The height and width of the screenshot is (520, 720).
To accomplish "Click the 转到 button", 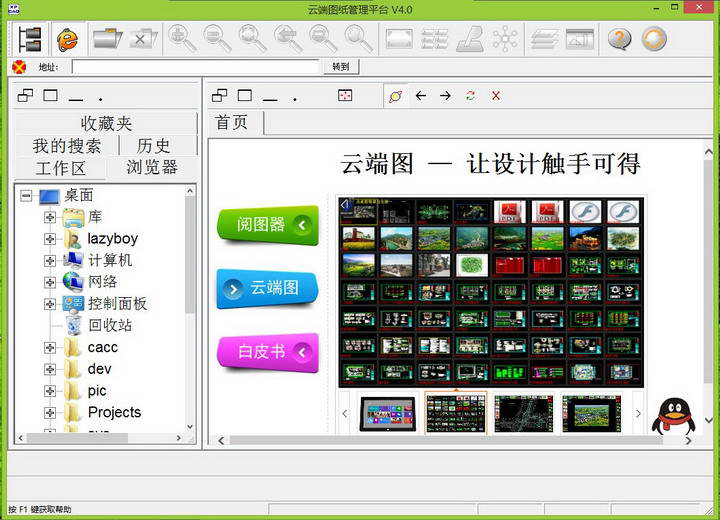I will [340, 67].
